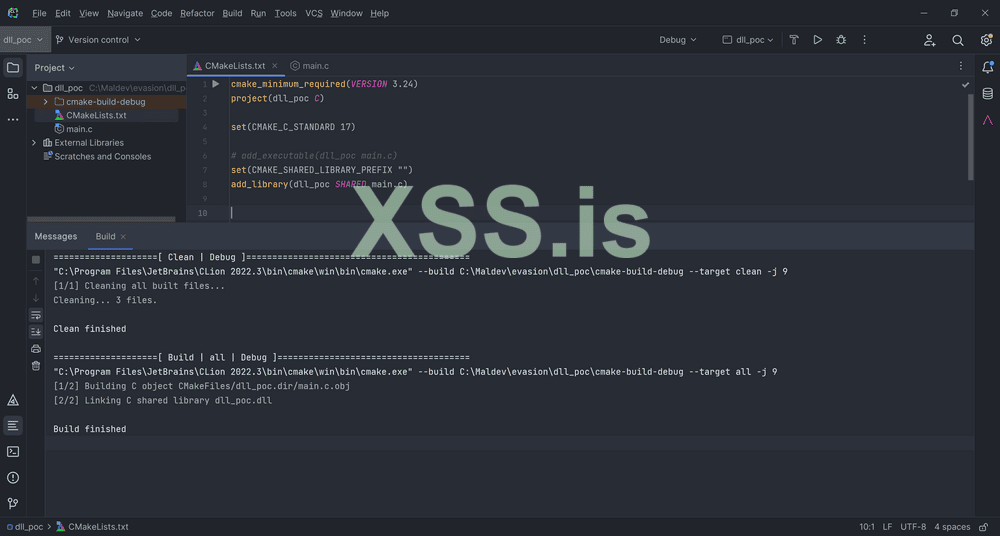
Task: Select the CMakeLists.txt editor tab
Action: tap(235, 66)
